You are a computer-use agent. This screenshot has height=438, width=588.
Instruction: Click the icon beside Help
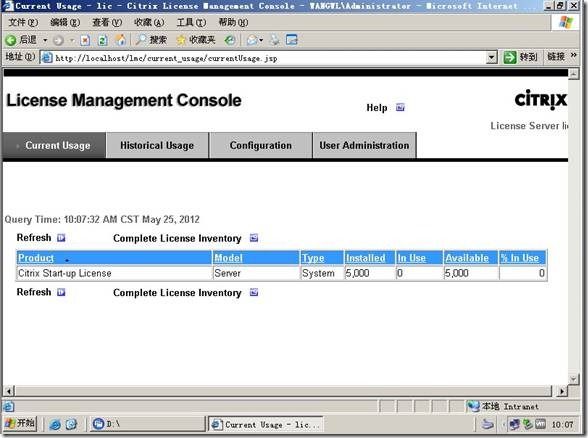(400, 107)
